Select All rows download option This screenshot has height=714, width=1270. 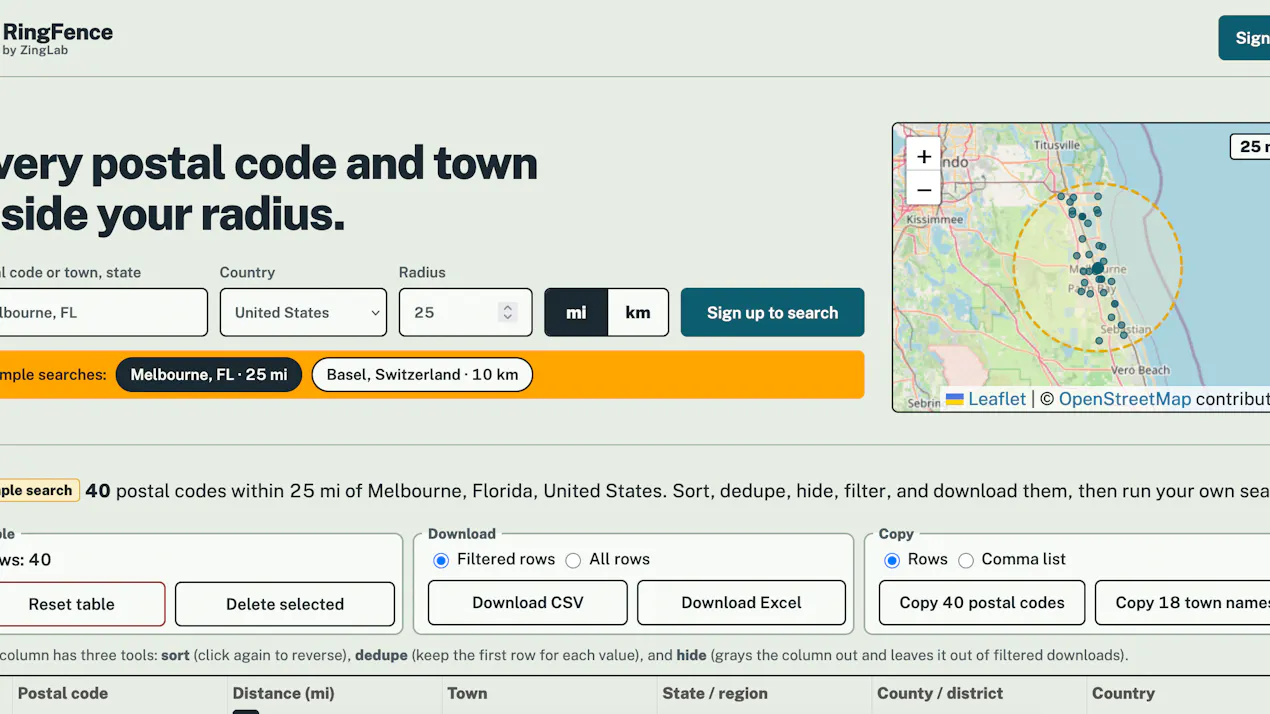(x=573, y=560)
